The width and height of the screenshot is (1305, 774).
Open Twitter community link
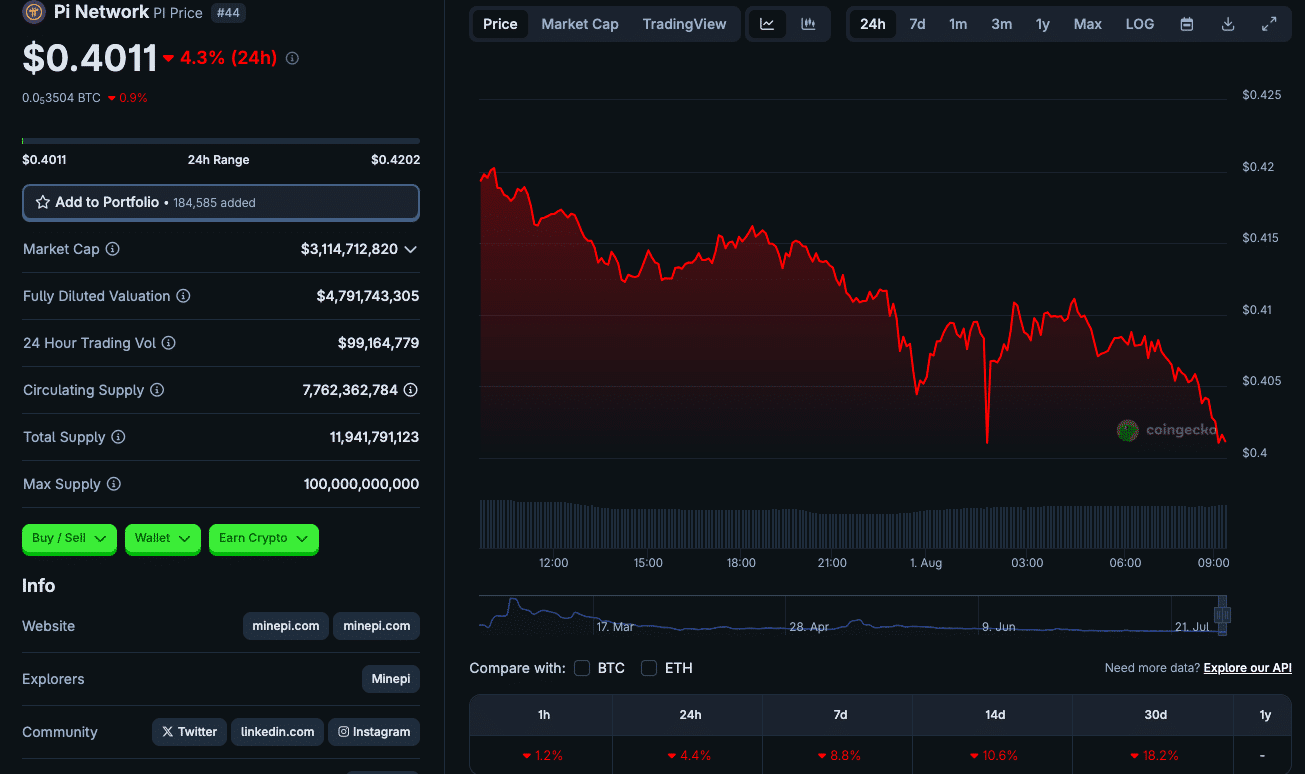189,732
